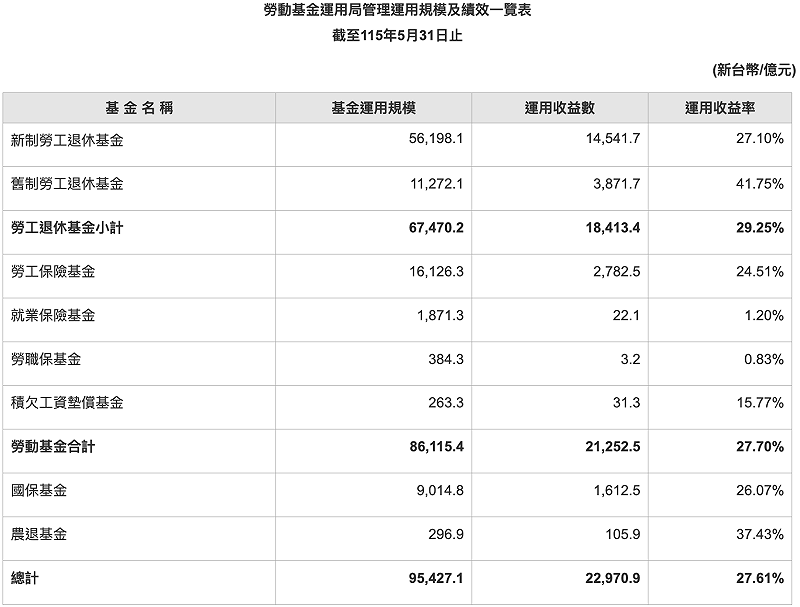Select the 總計 row name

(24, 578)
